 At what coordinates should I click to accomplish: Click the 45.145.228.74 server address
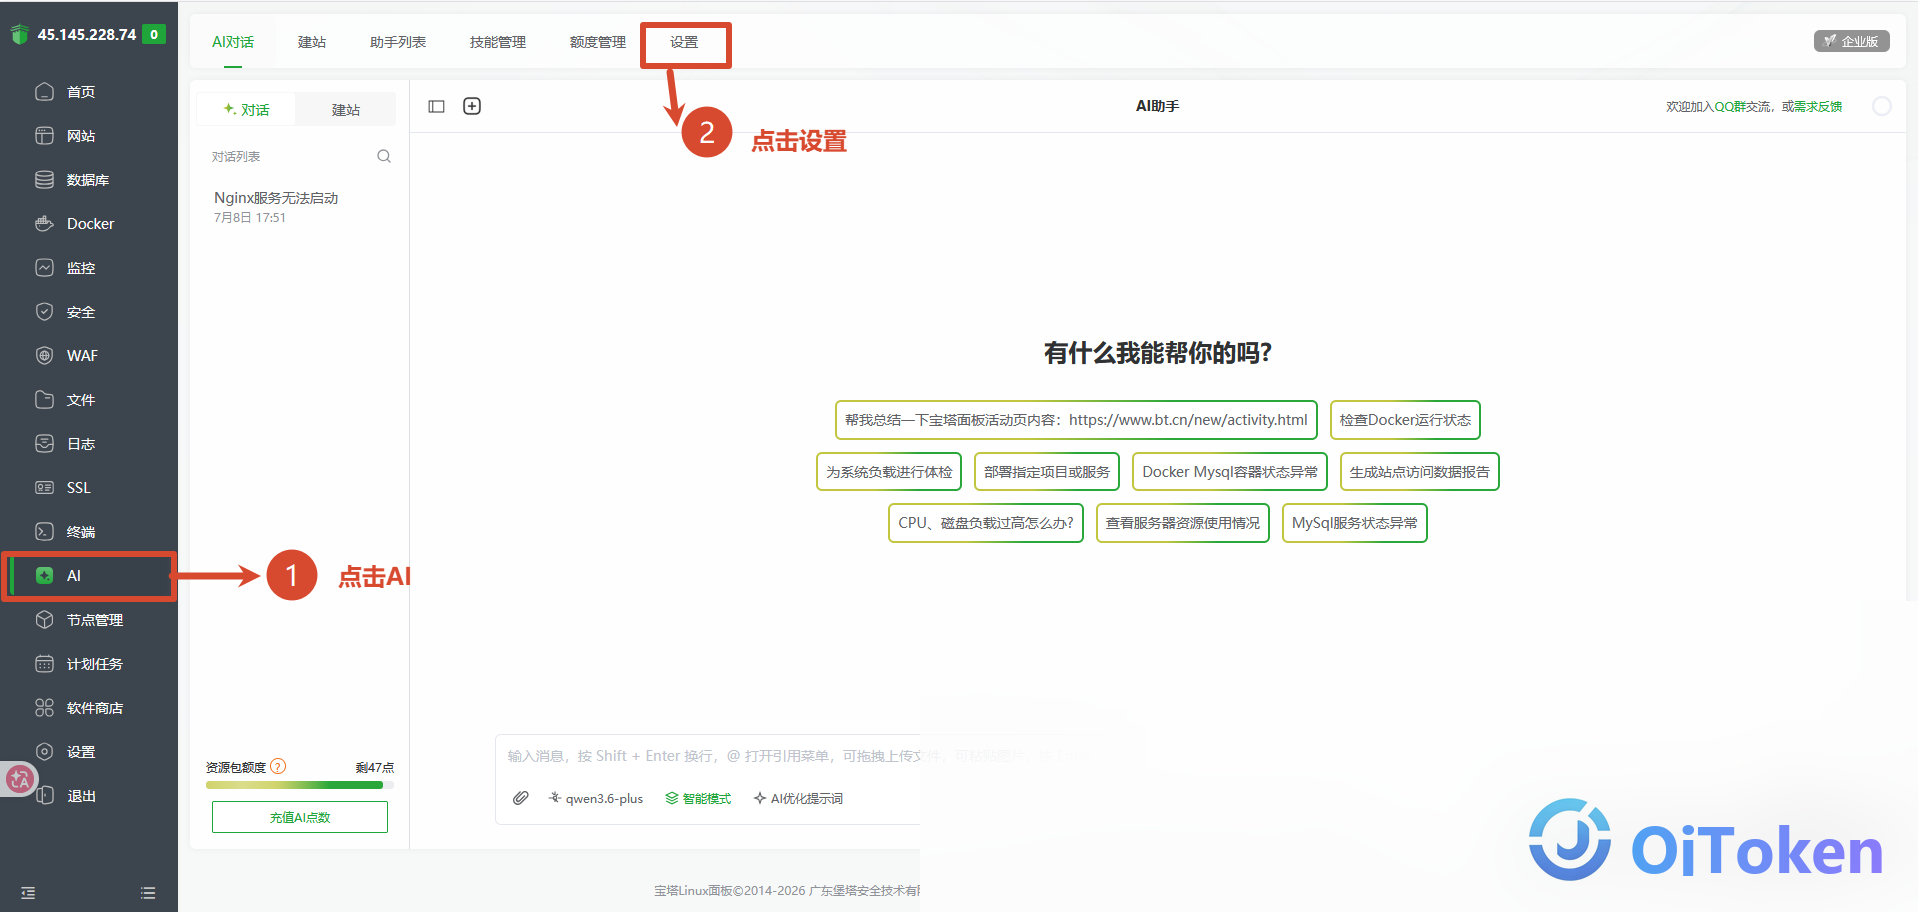click(x=87, y=34)
